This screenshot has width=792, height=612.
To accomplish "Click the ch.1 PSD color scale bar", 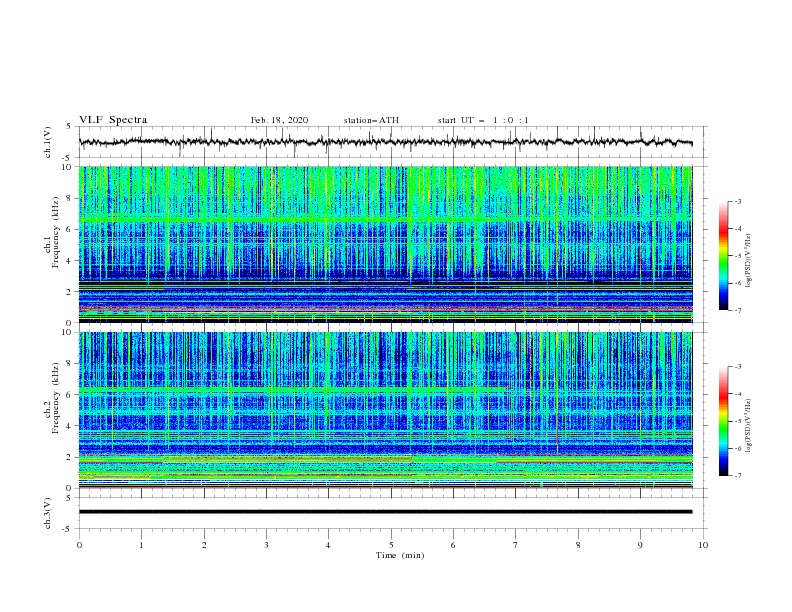I will (x=723, y=256).
